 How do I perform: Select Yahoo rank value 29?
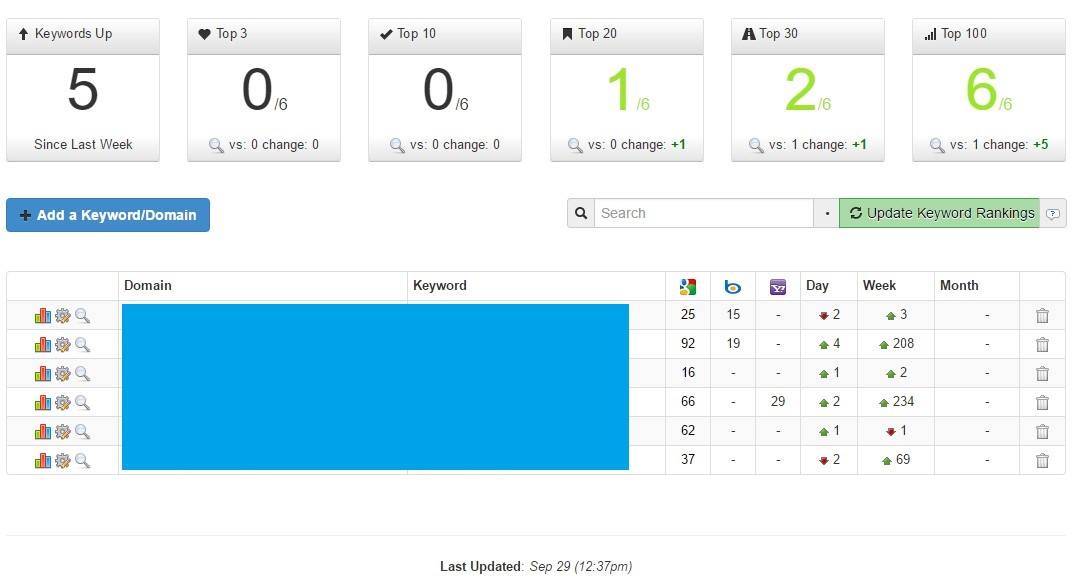click(778, 401)
